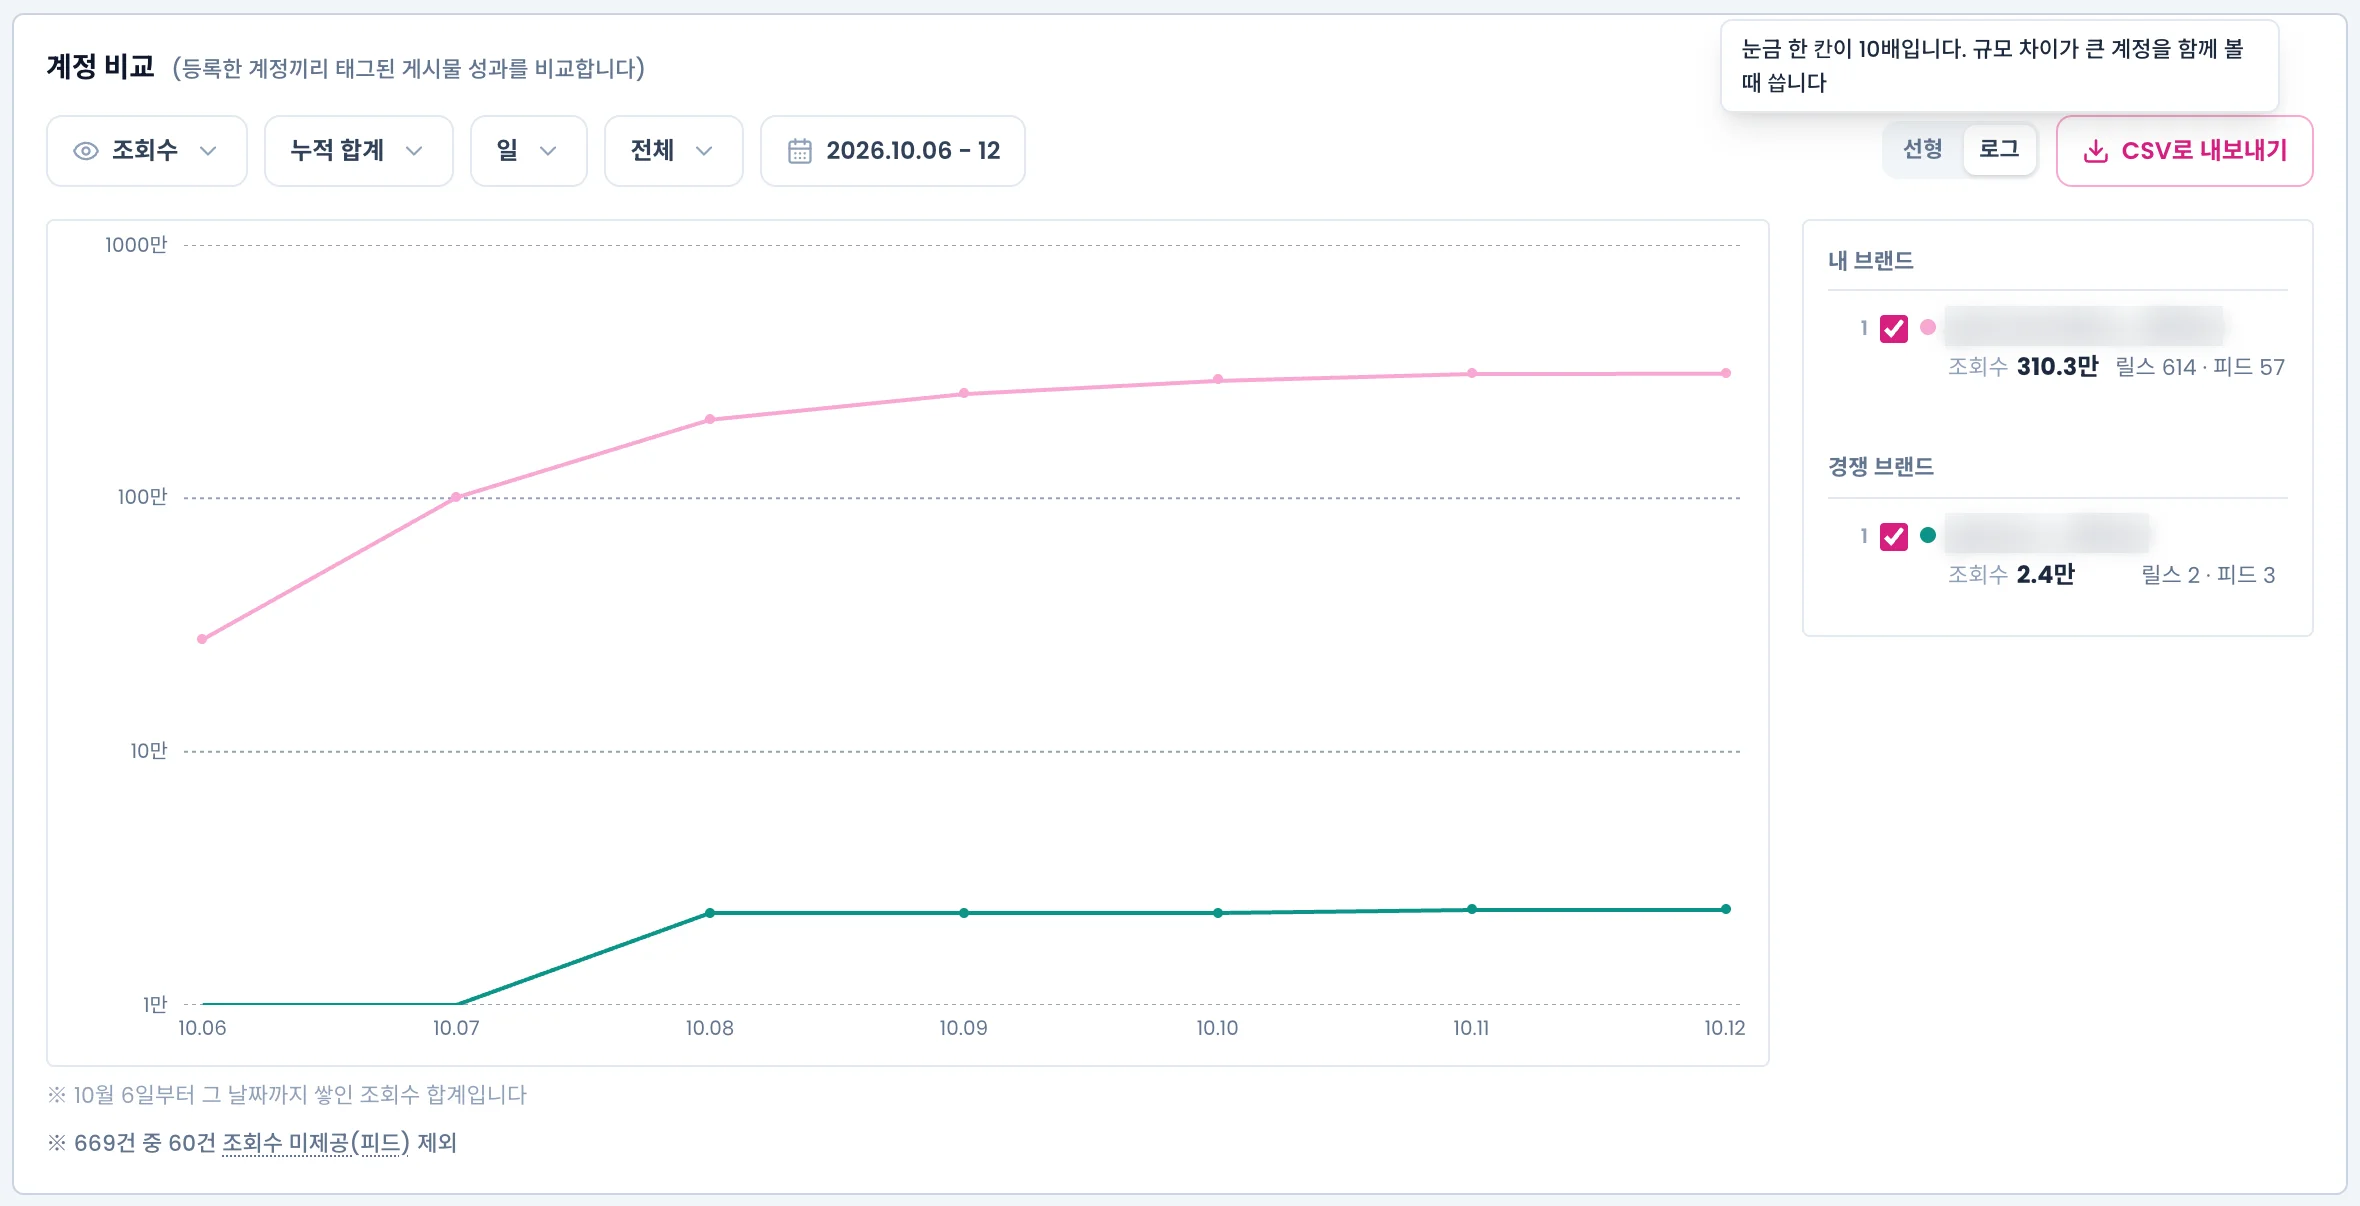
Task: Click the 조회수 미제공(피드) link
Action: [316, 1143]
